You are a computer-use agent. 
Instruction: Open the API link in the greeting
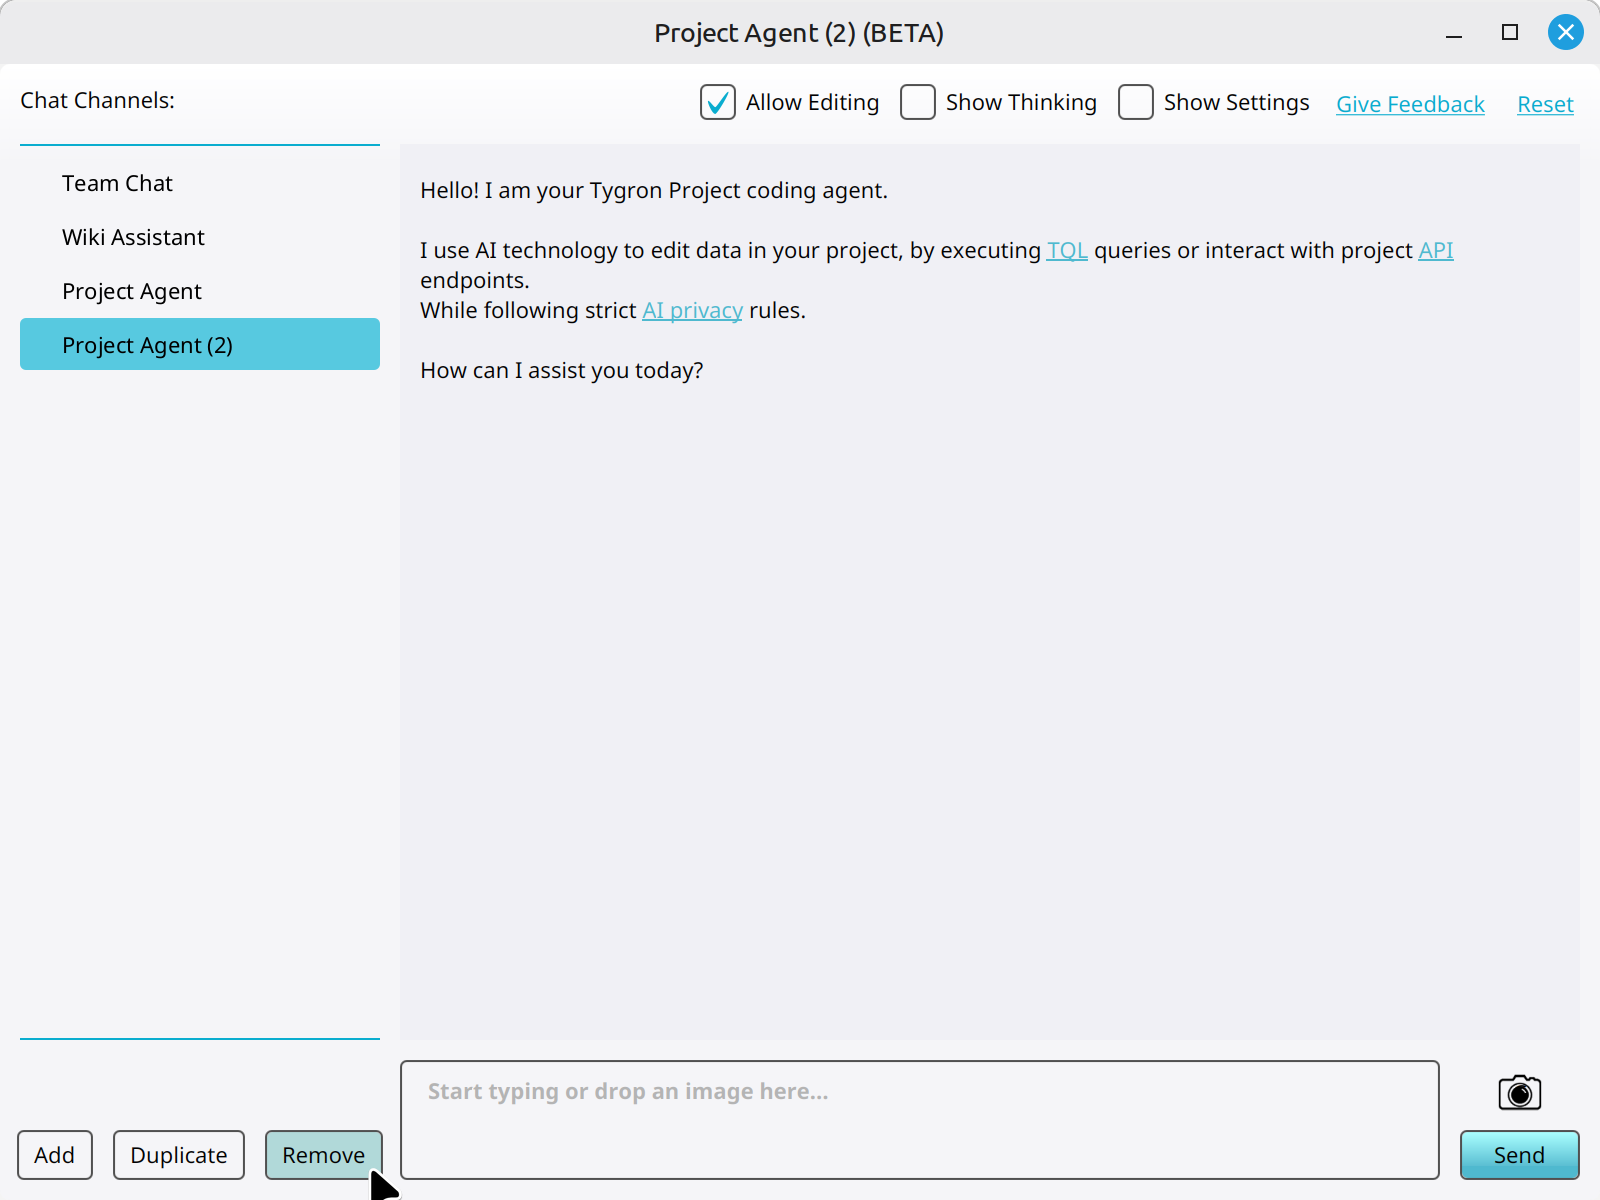pyautogui.click(x=1436, y=250)
